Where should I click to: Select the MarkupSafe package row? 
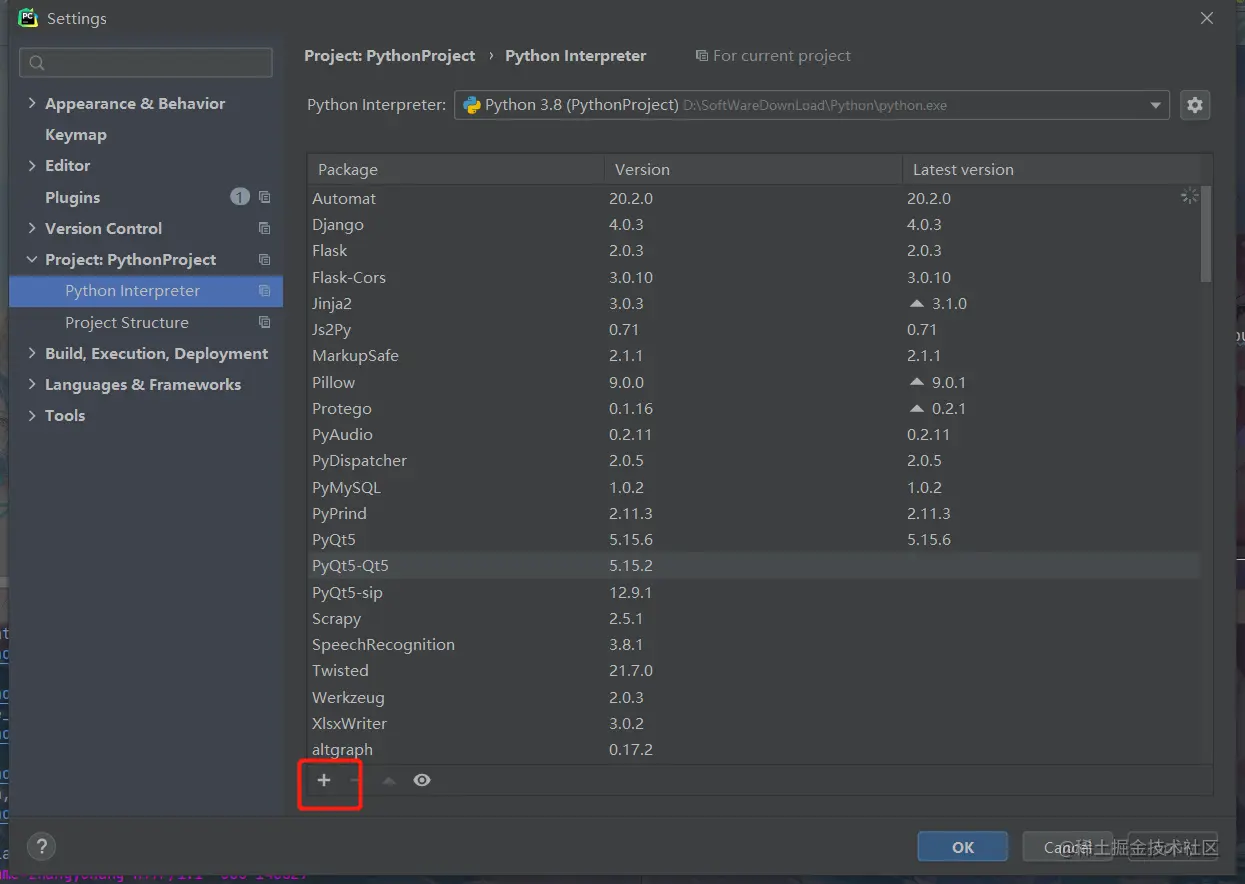pyautogui.click(x=754, y=355)
